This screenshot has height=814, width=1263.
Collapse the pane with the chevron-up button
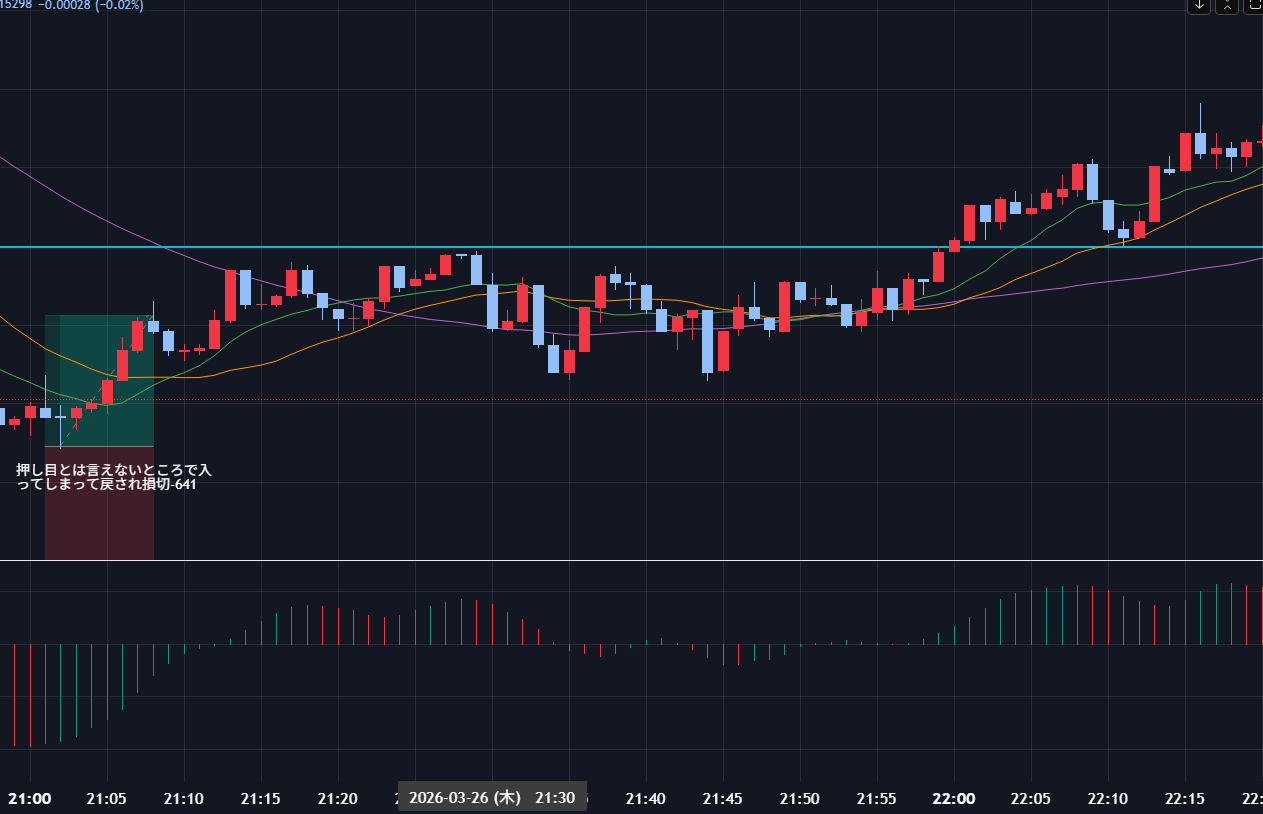pyautogui.click(x=1226, y=5)
